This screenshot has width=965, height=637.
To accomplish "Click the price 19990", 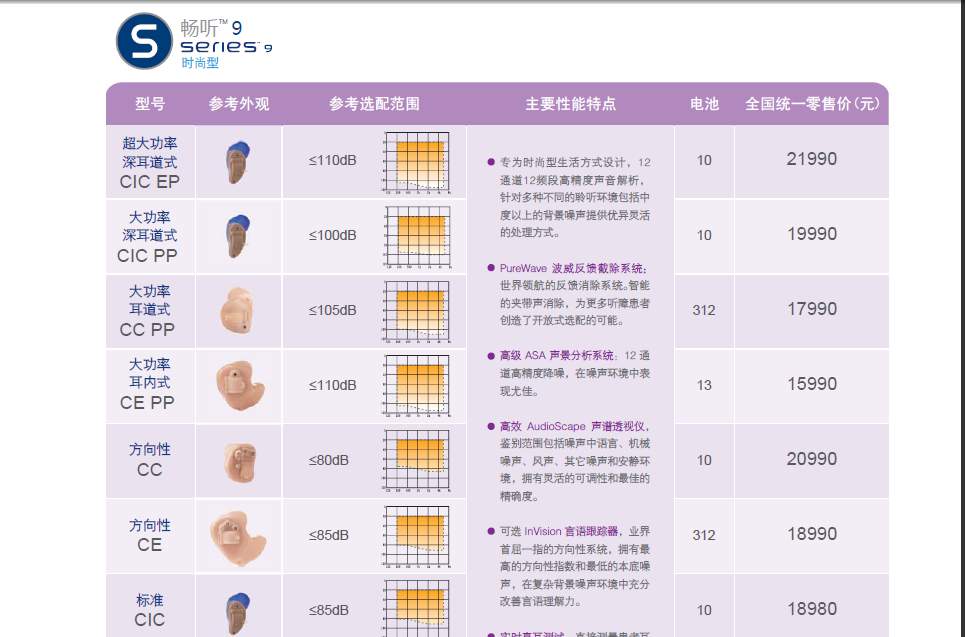I will coord(812,234).
